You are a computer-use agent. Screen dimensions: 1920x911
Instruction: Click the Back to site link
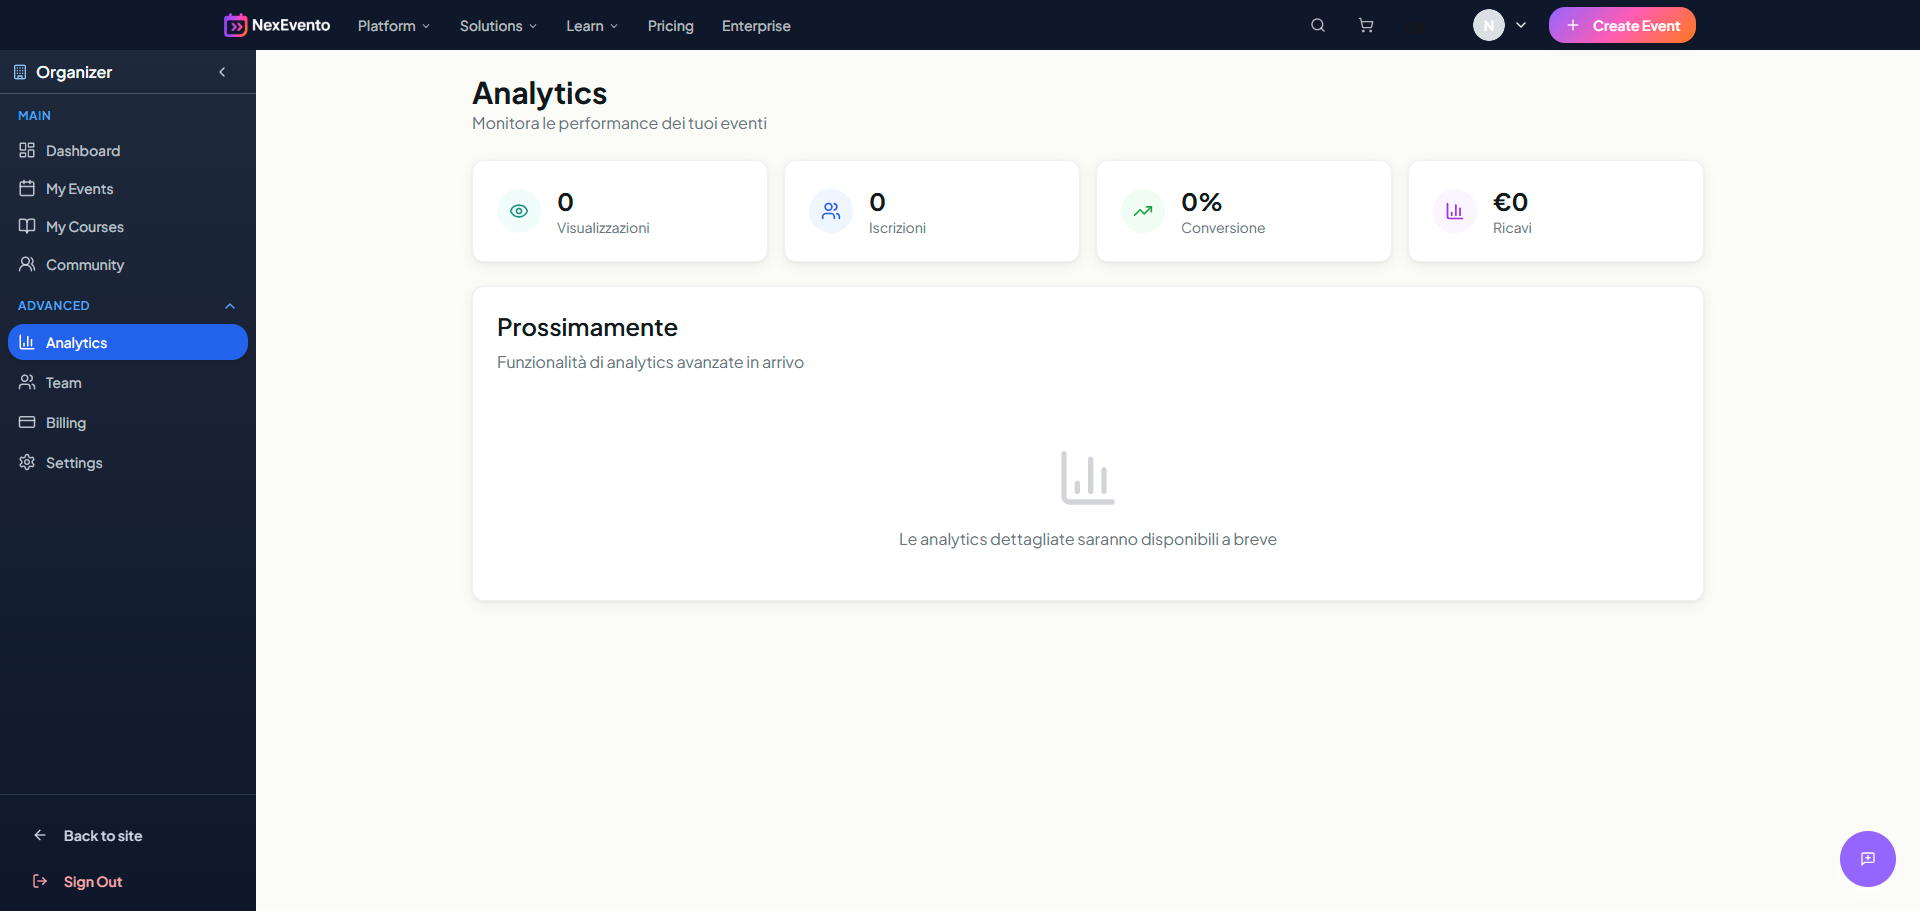102,835
